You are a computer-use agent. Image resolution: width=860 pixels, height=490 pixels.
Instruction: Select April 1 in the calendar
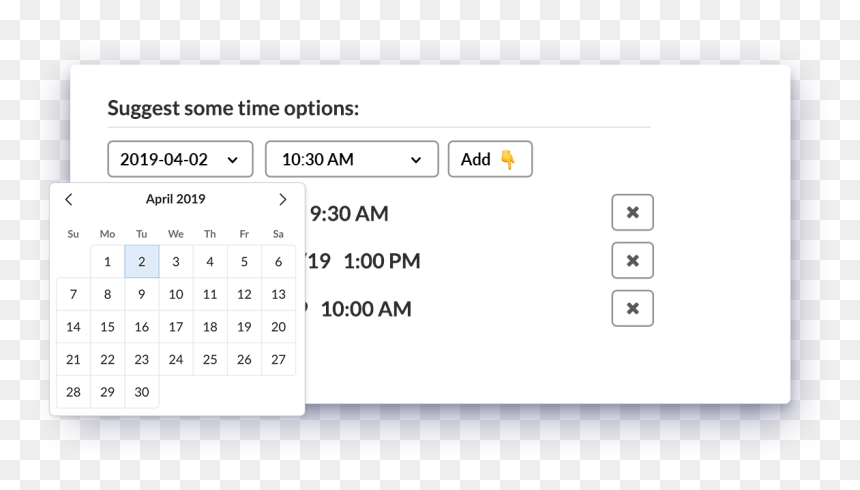pos(108,262)
